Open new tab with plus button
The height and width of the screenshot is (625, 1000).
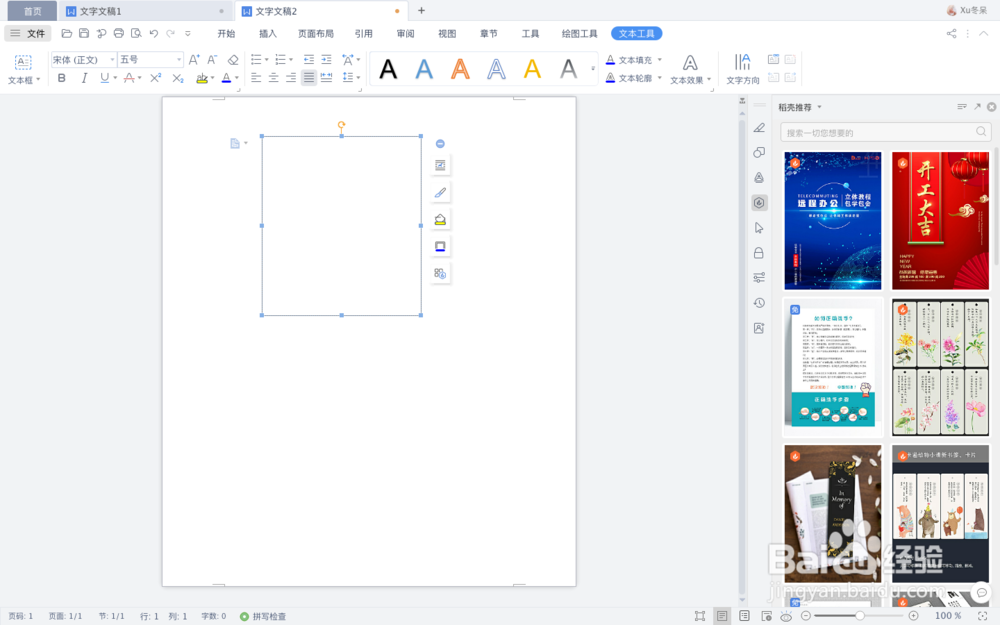[421, 11]
